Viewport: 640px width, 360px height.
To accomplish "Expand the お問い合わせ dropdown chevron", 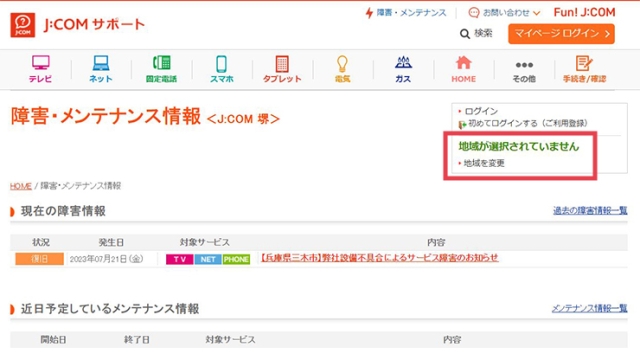I will pos(536,13).
